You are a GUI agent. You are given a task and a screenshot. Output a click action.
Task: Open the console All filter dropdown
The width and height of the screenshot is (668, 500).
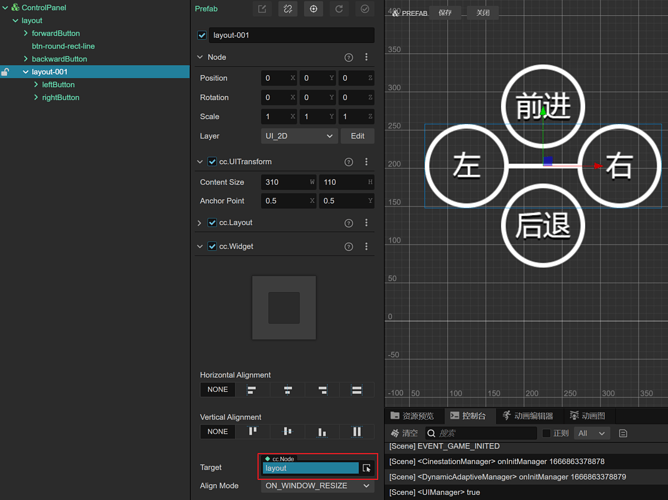click(x=592, y=434)
